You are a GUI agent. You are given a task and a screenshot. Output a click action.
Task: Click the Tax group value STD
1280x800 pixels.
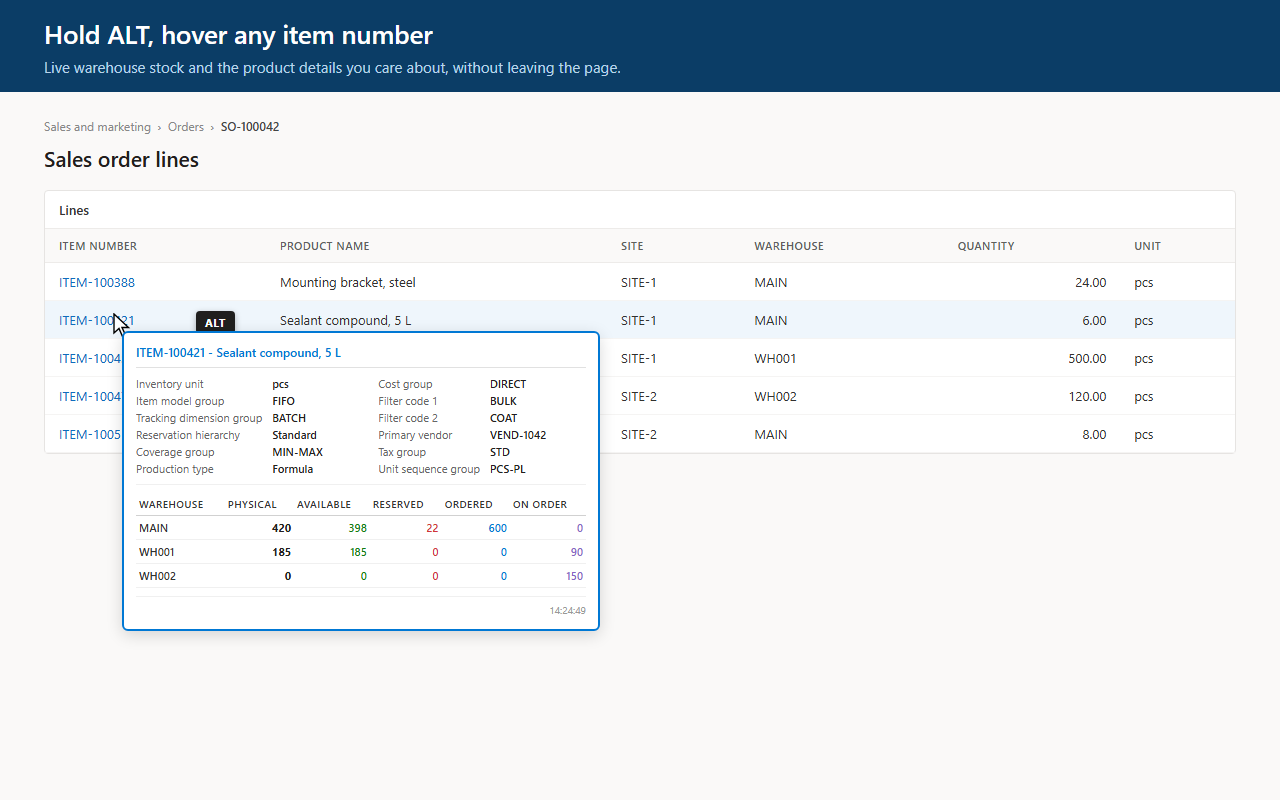tap(500, 452)
